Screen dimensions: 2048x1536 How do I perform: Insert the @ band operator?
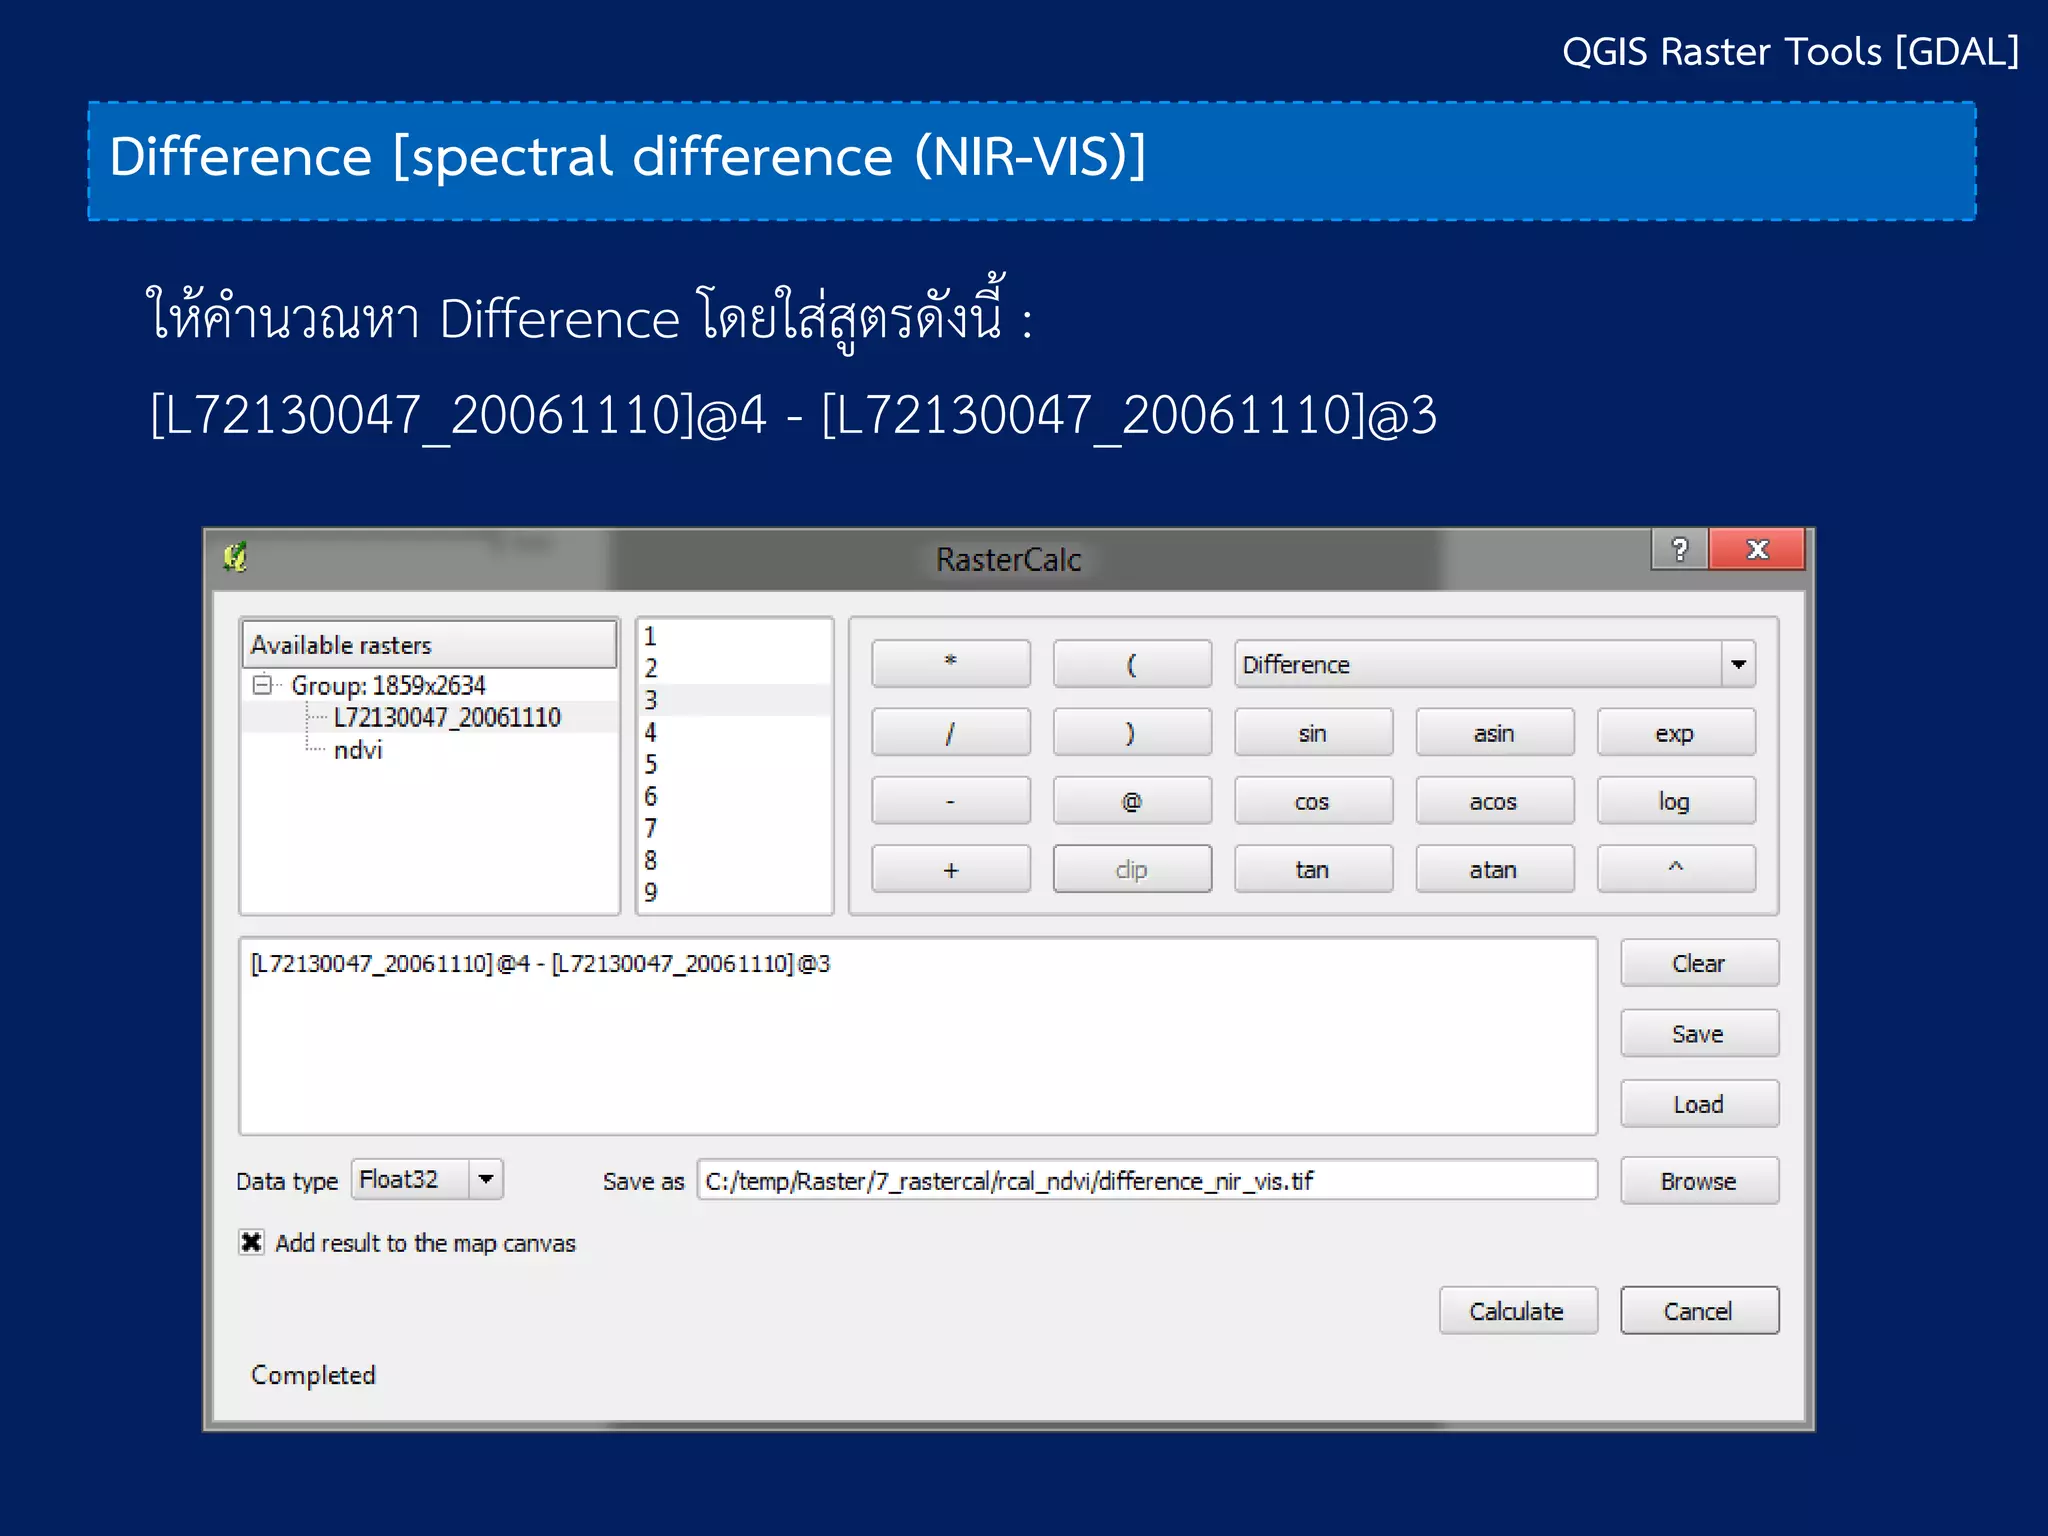[1132, 800]
